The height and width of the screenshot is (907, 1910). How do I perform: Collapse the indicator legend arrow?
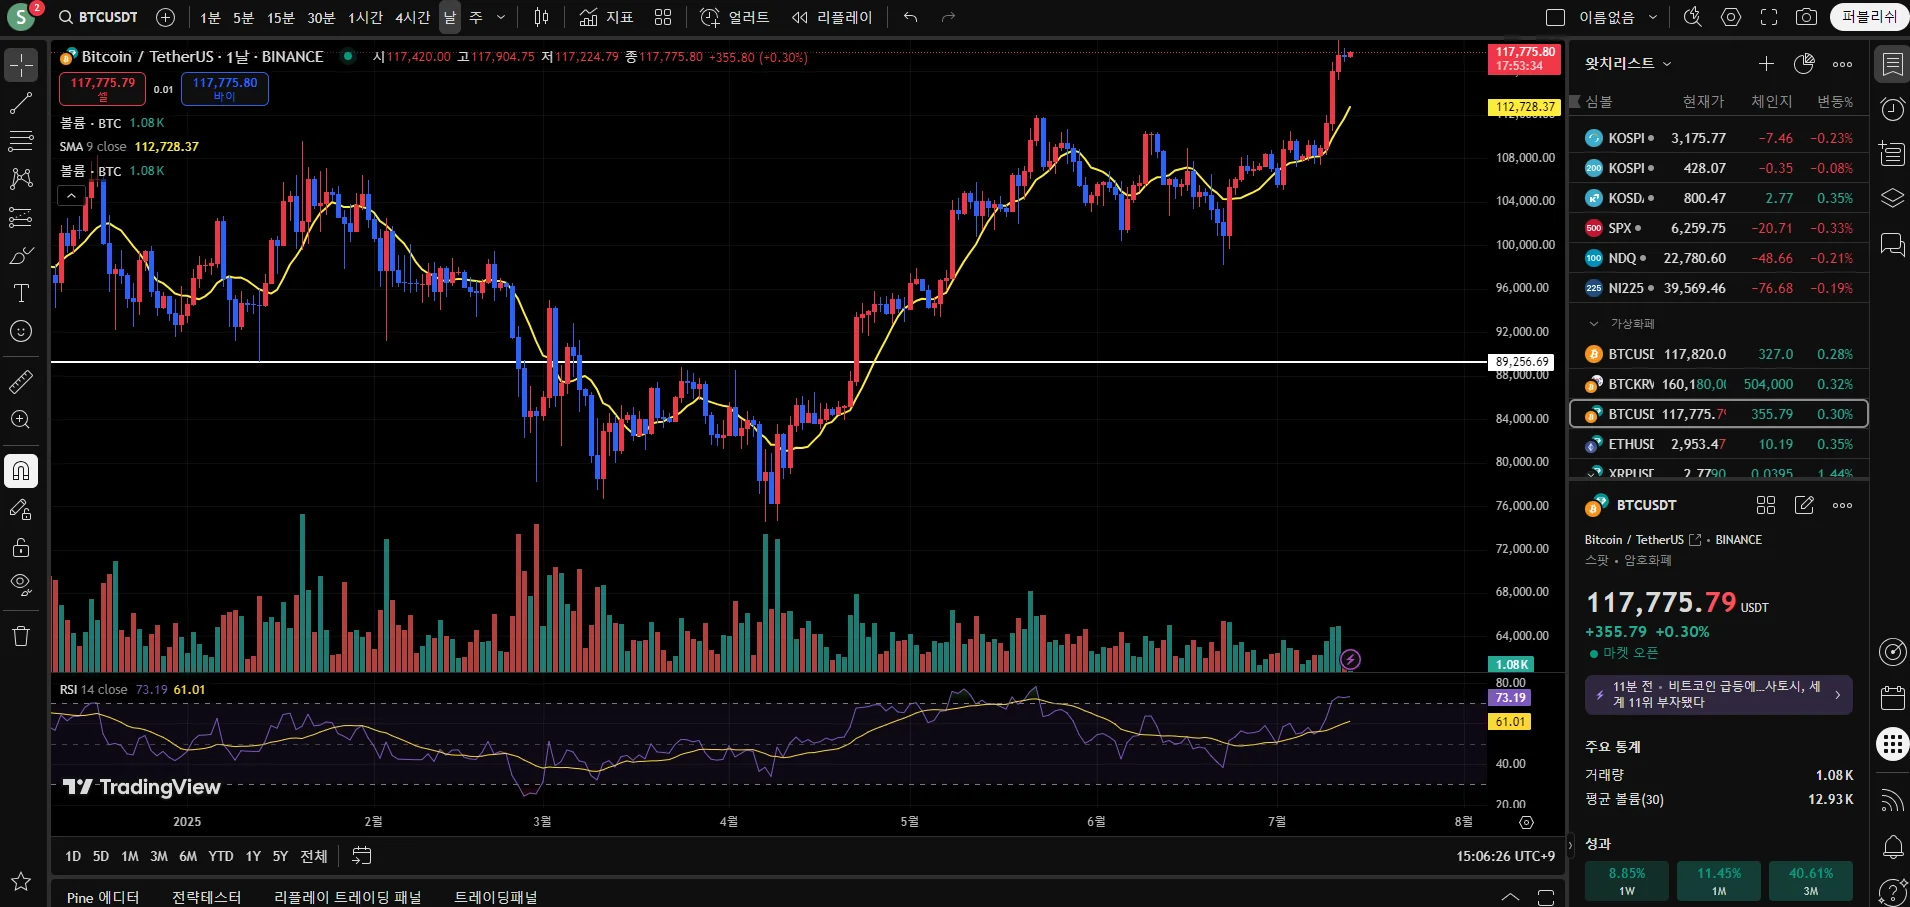[71, 196]
